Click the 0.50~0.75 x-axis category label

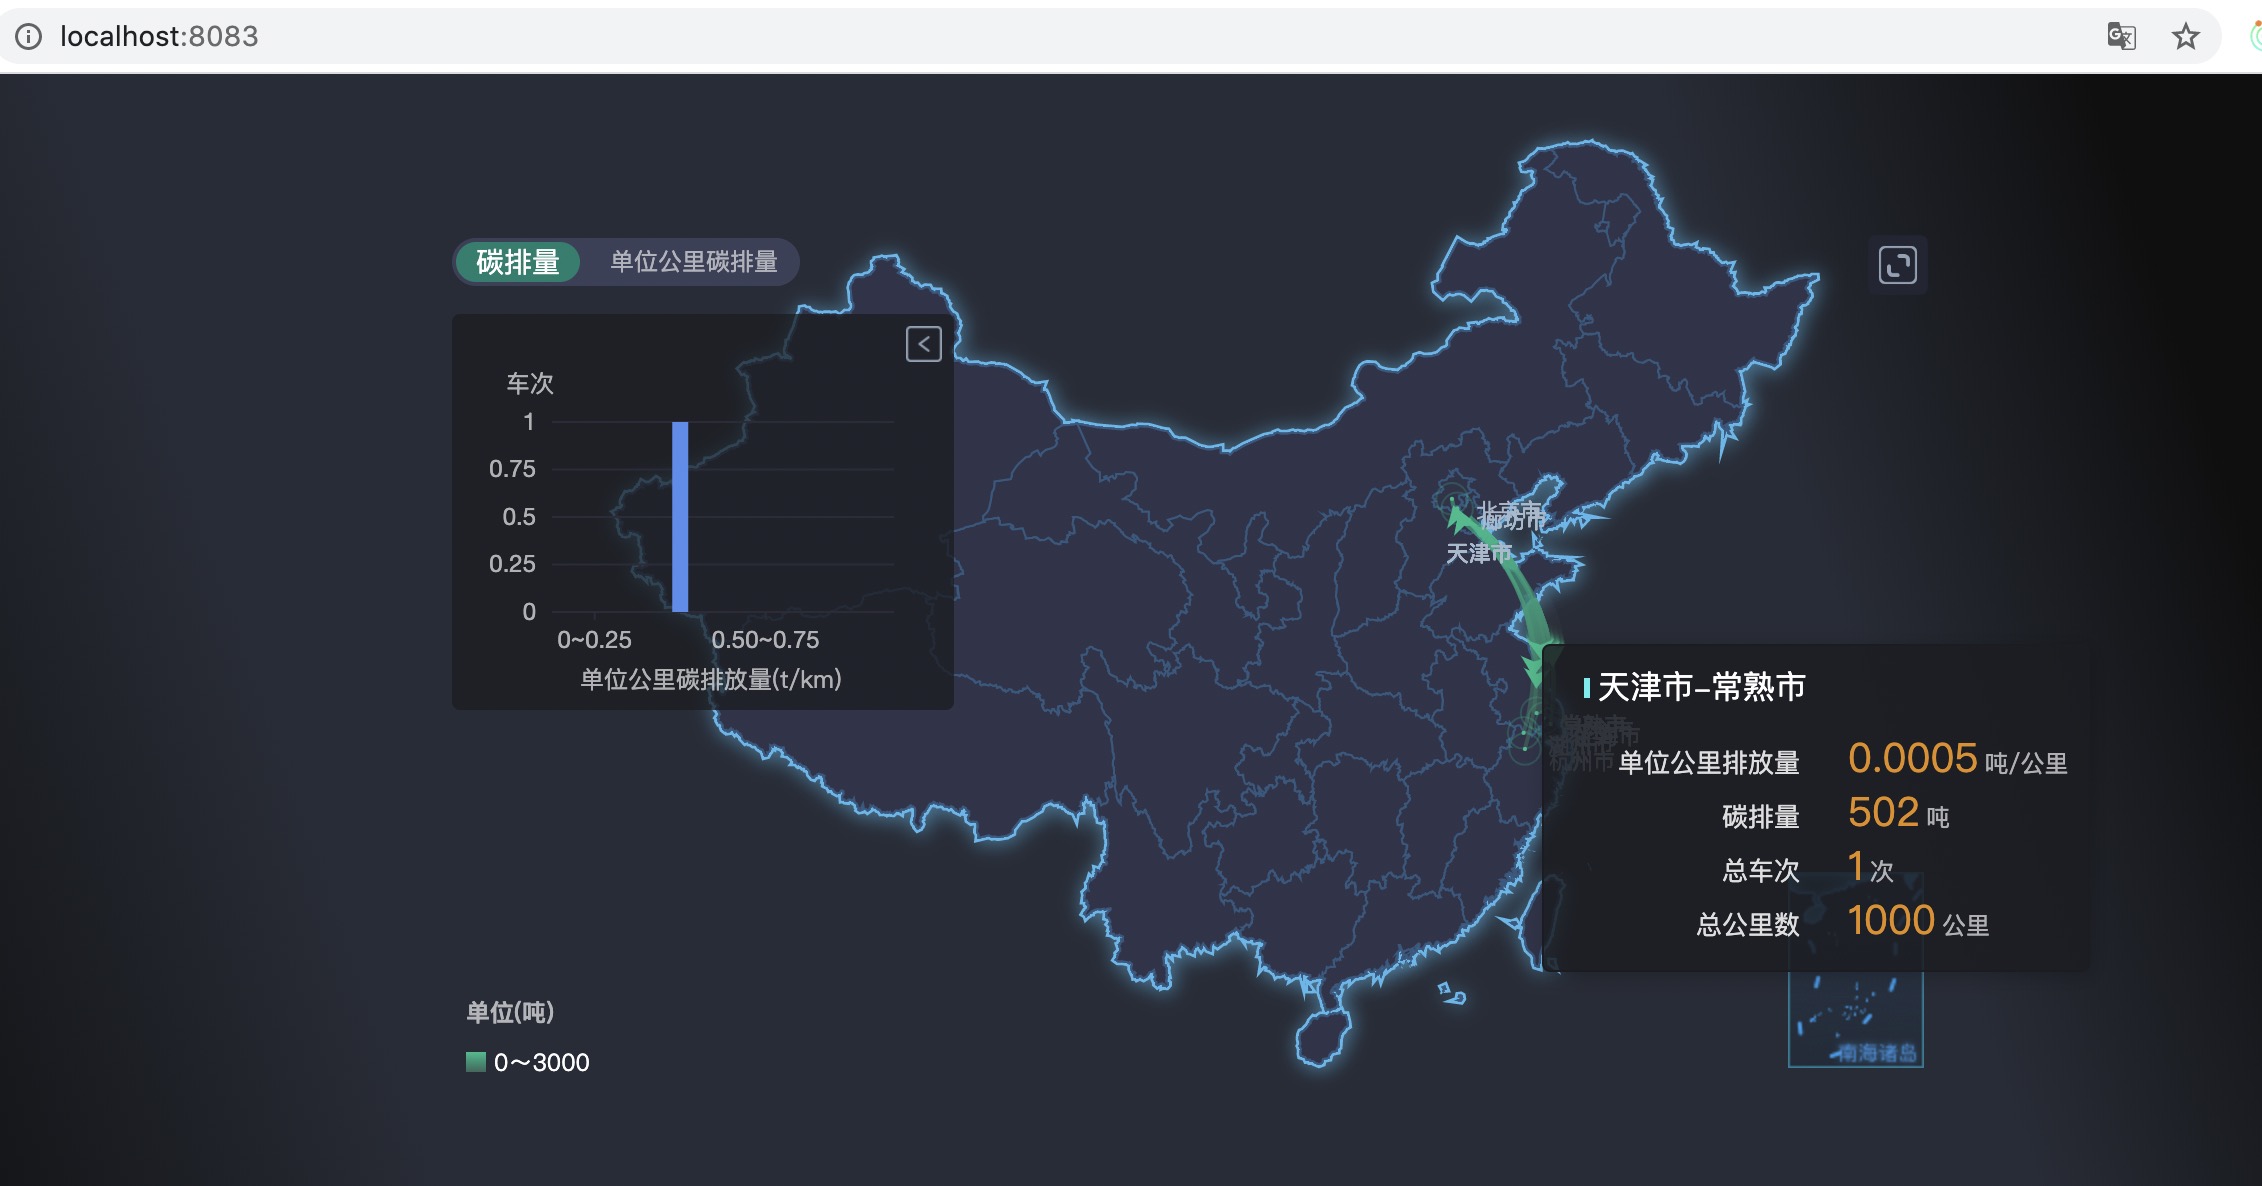click(x=765, y=639)
